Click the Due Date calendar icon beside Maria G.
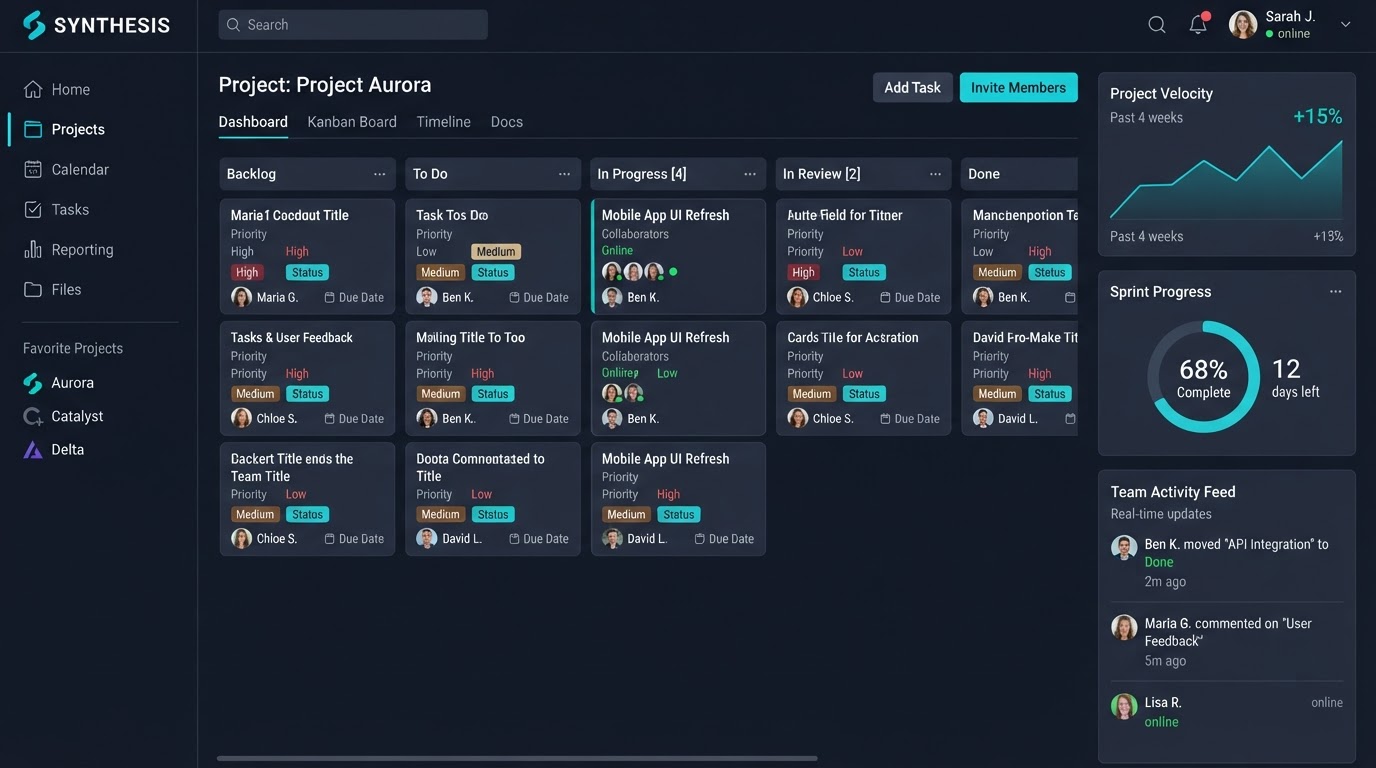This screenshot has width=1376, height=768. pos(330,297)
